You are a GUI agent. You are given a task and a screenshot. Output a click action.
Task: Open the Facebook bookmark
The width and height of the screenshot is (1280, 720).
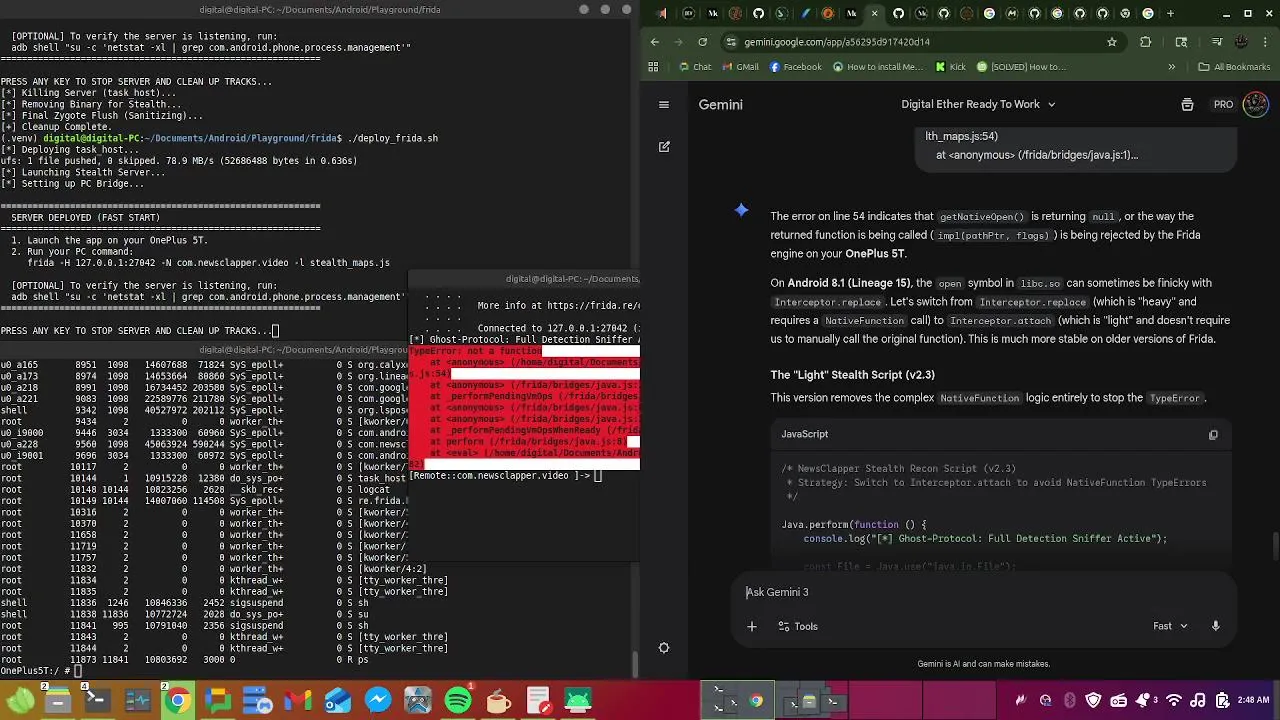tap(795, 67)
